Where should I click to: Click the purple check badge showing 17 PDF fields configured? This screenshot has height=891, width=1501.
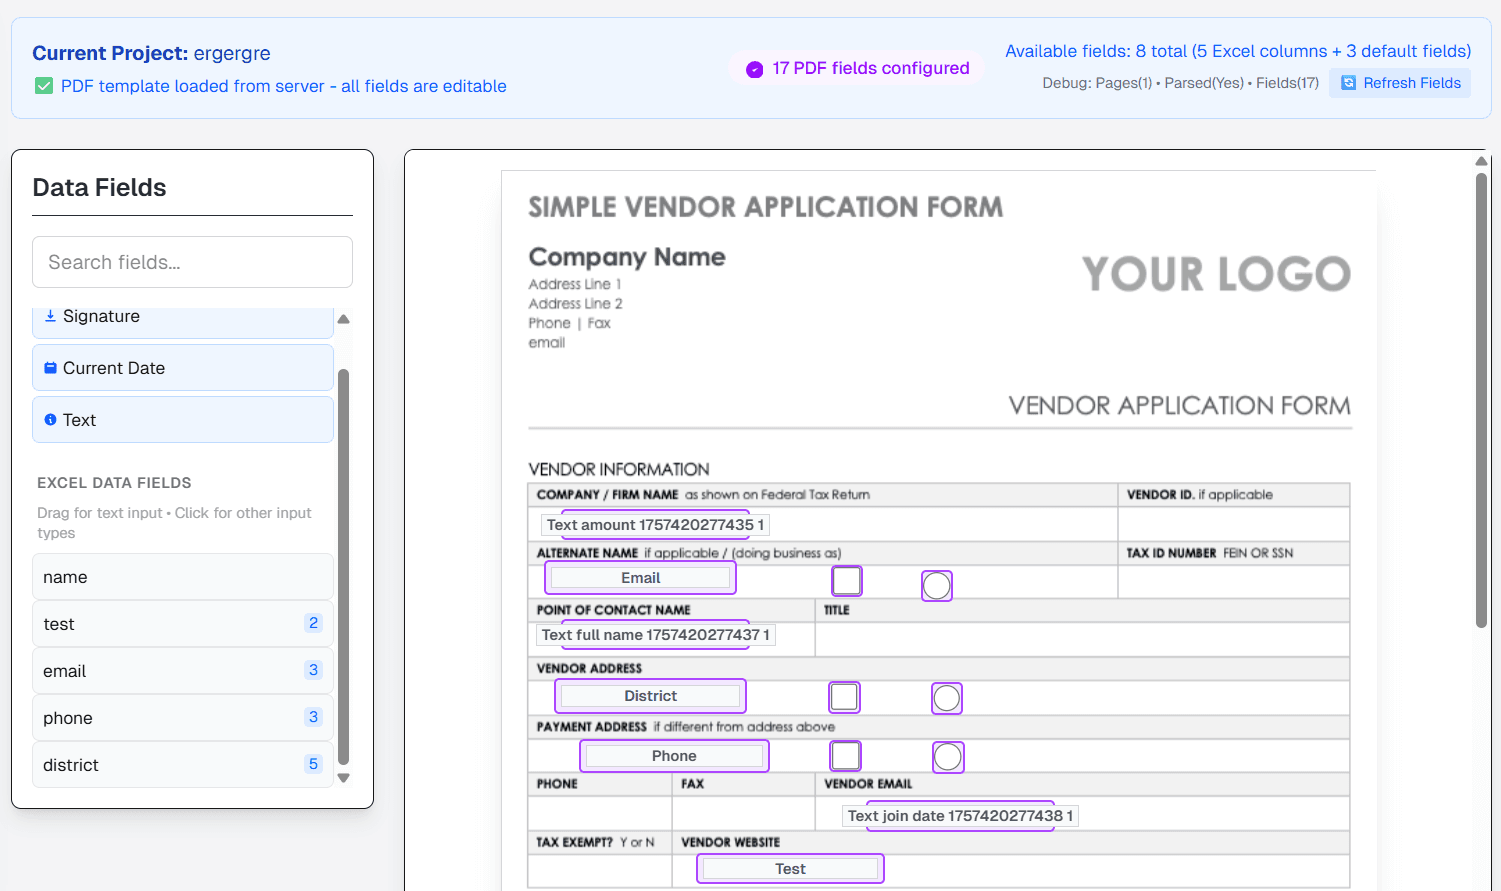[753, 68]
